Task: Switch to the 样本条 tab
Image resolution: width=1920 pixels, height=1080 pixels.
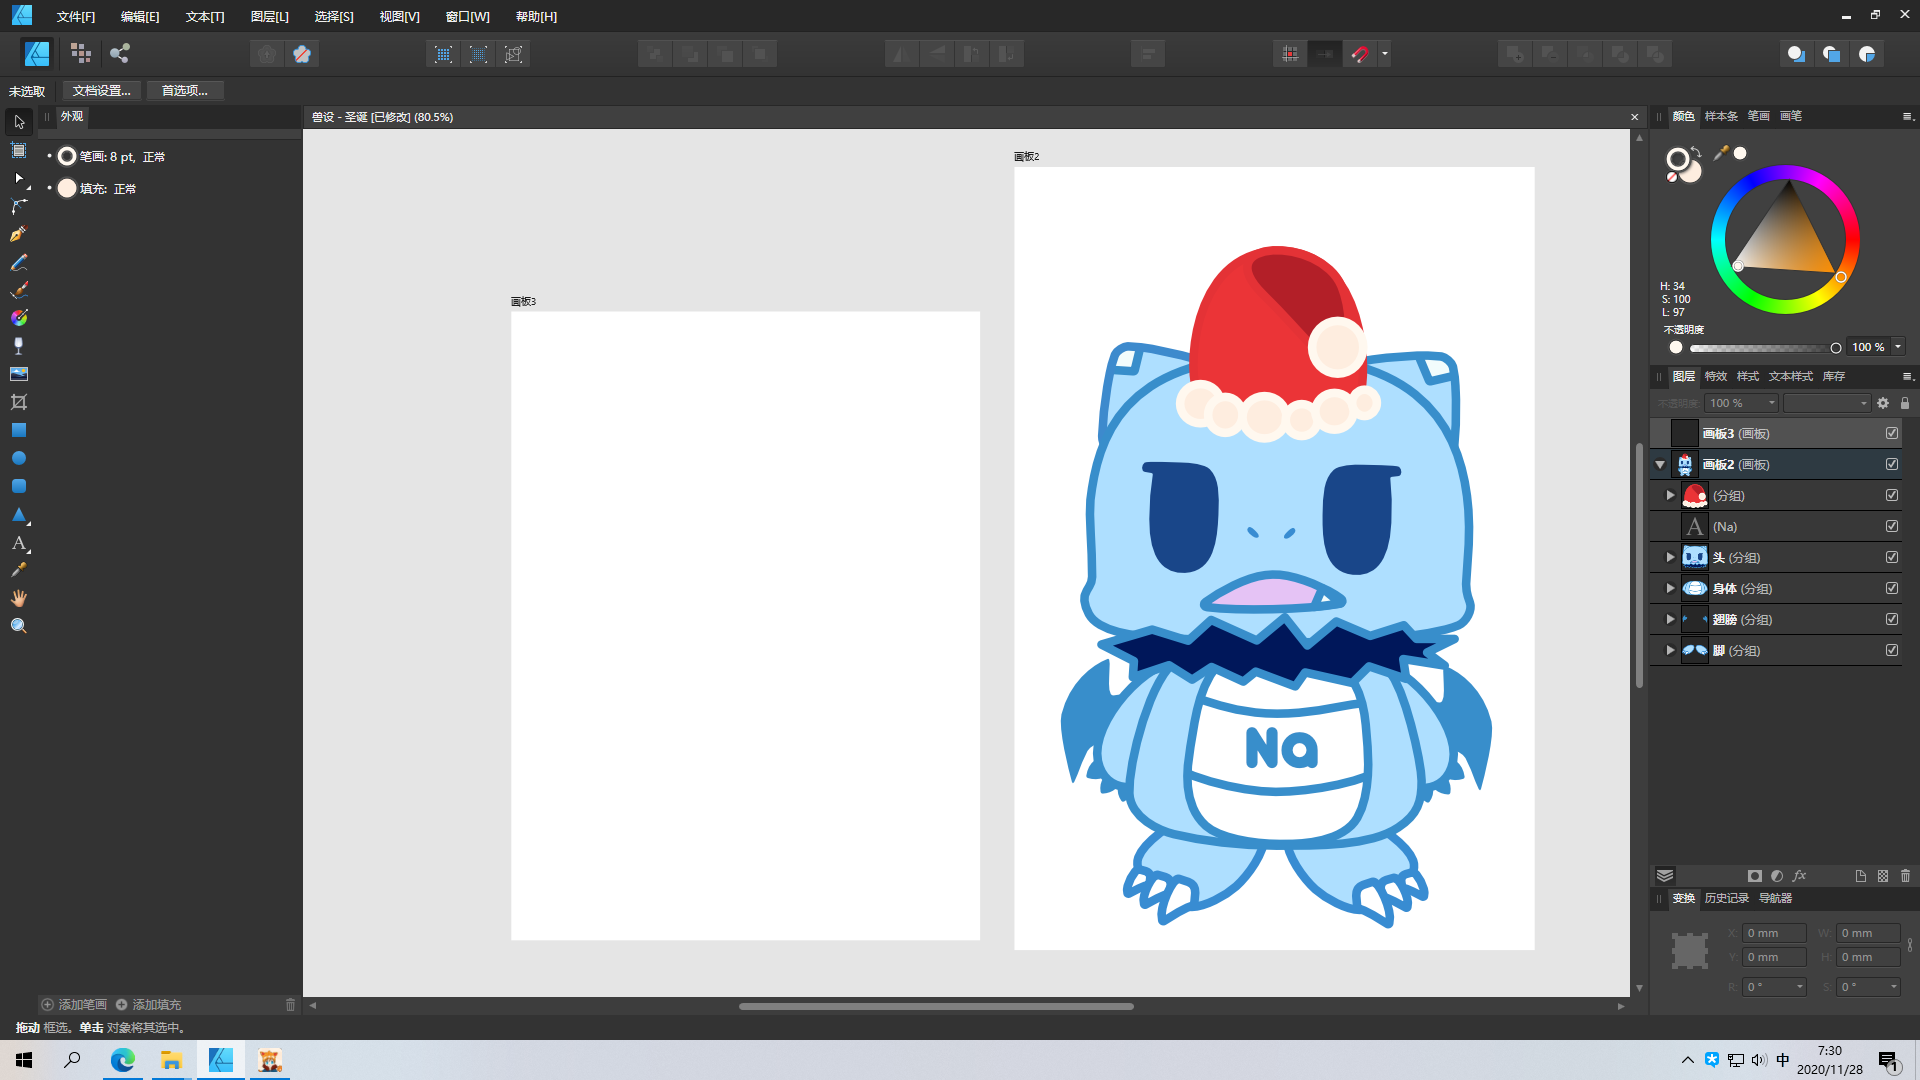Action: coord(1721,116)
